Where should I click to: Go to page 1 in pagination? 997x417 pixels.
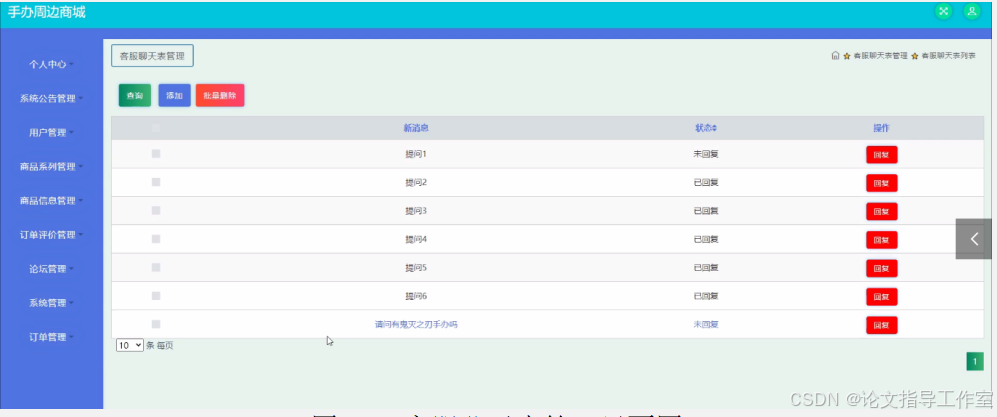[974, 362]
